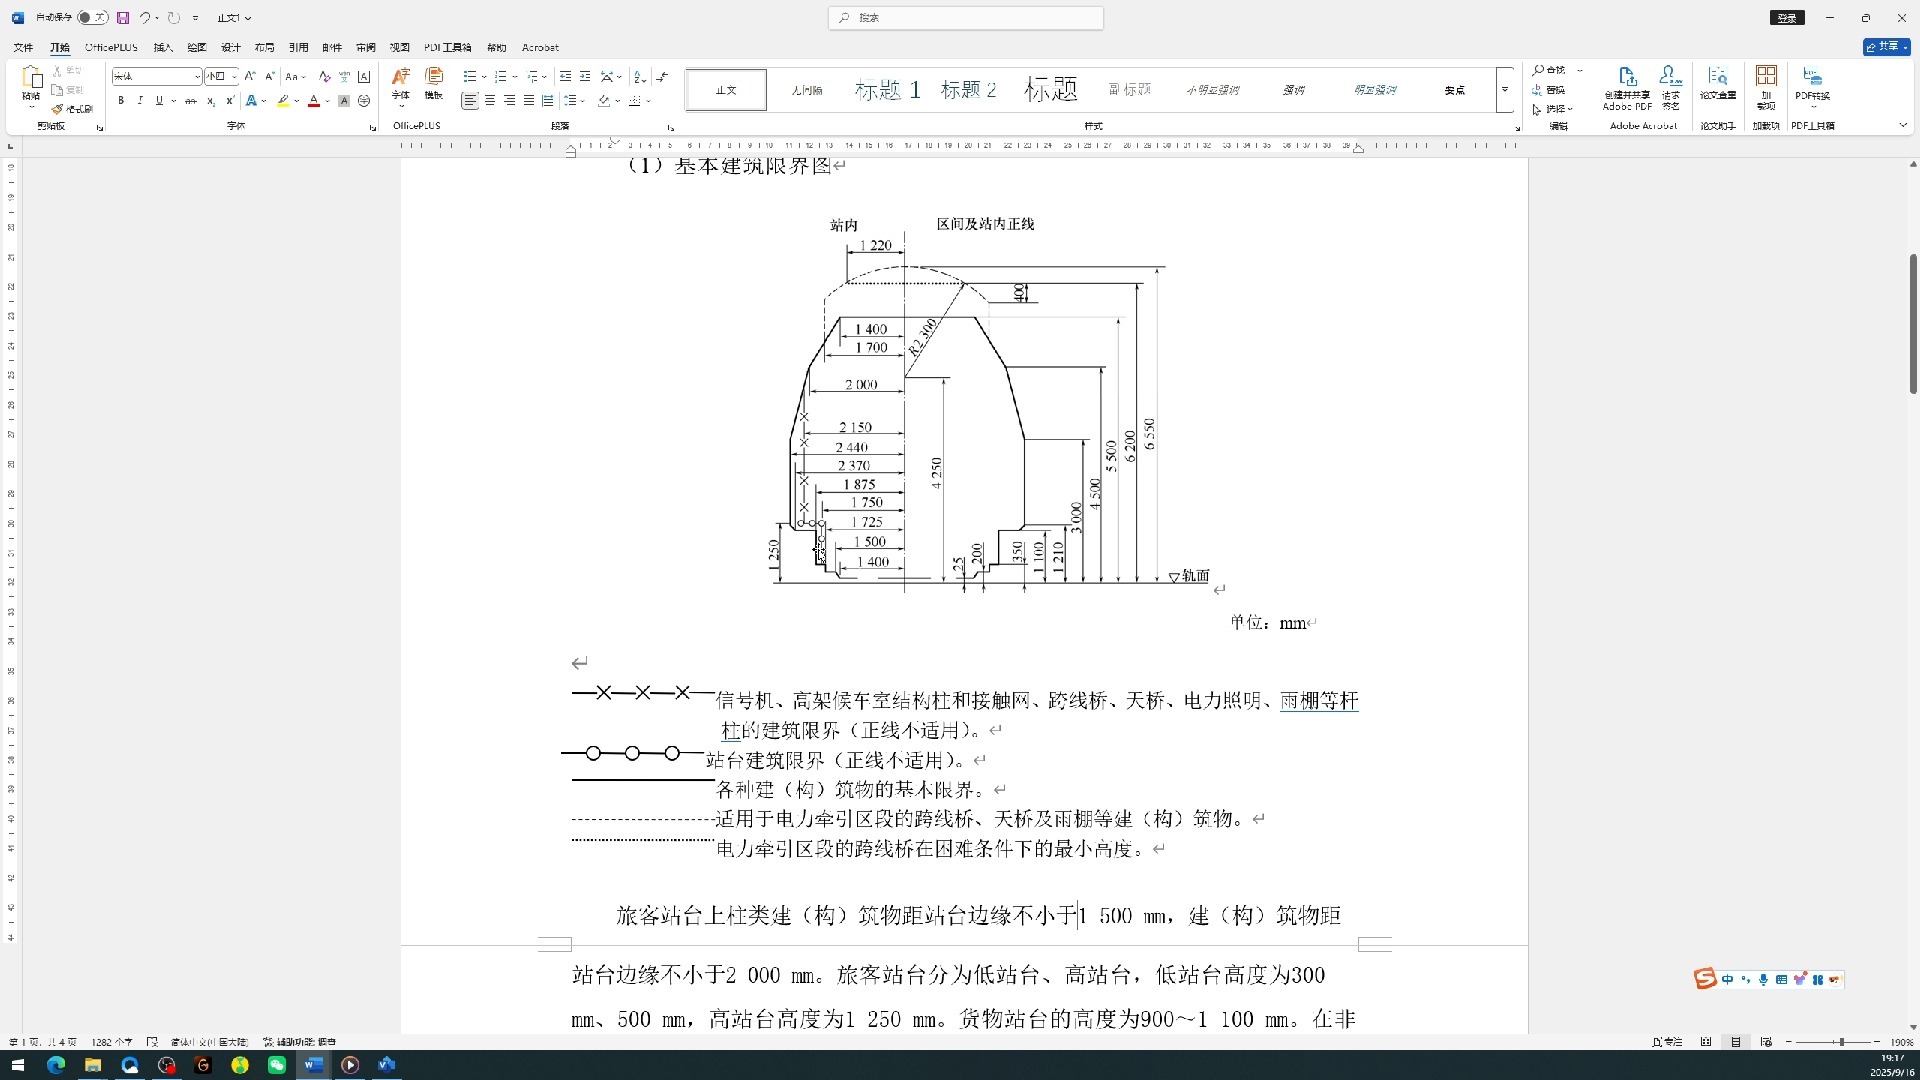Click the character border icon
Viewport: 1920px width, 1080px height.
click(x=364, y=76)
